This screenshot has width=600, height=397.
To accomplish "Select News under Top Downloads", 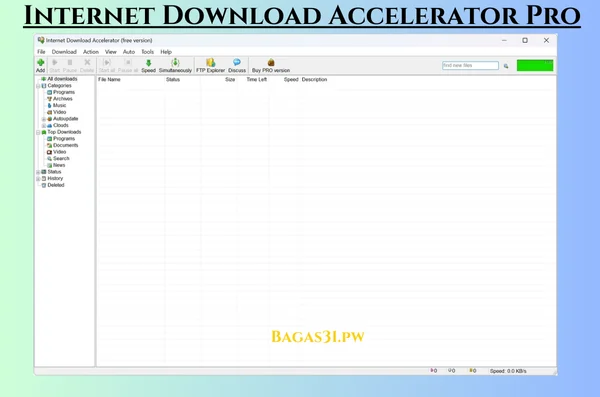I will pyautogui.click(x=59, y=165).
